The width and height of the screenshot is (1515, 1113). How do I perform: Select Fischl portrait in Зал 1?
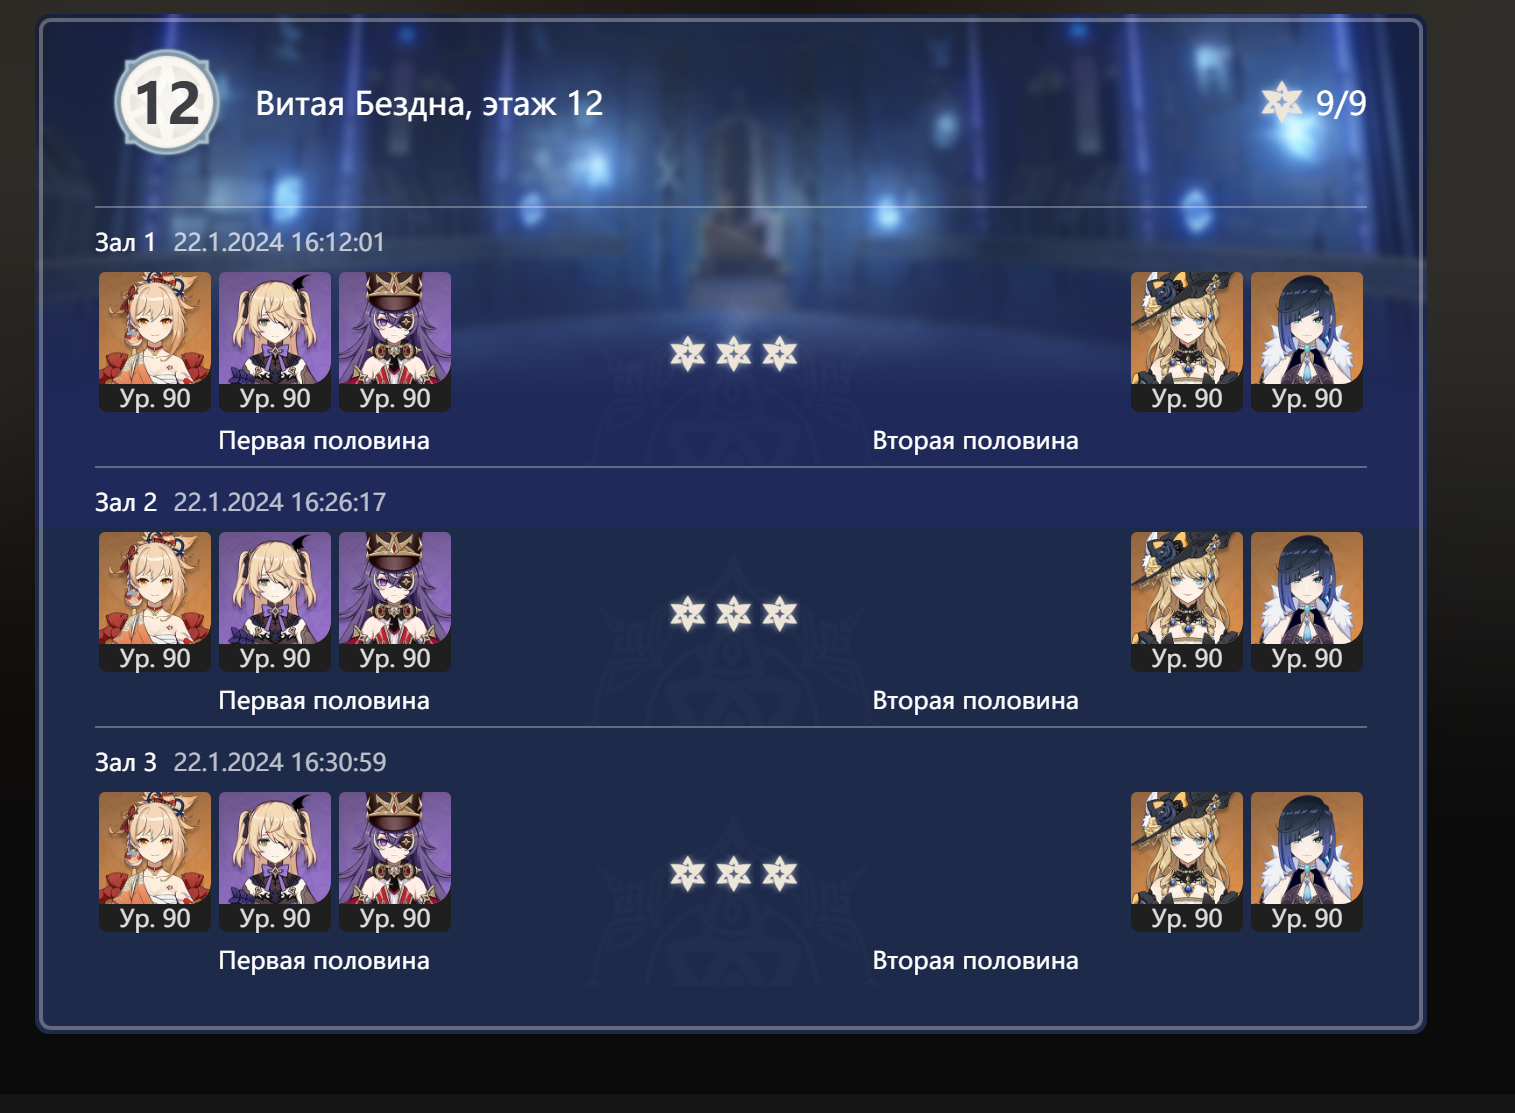275,342
